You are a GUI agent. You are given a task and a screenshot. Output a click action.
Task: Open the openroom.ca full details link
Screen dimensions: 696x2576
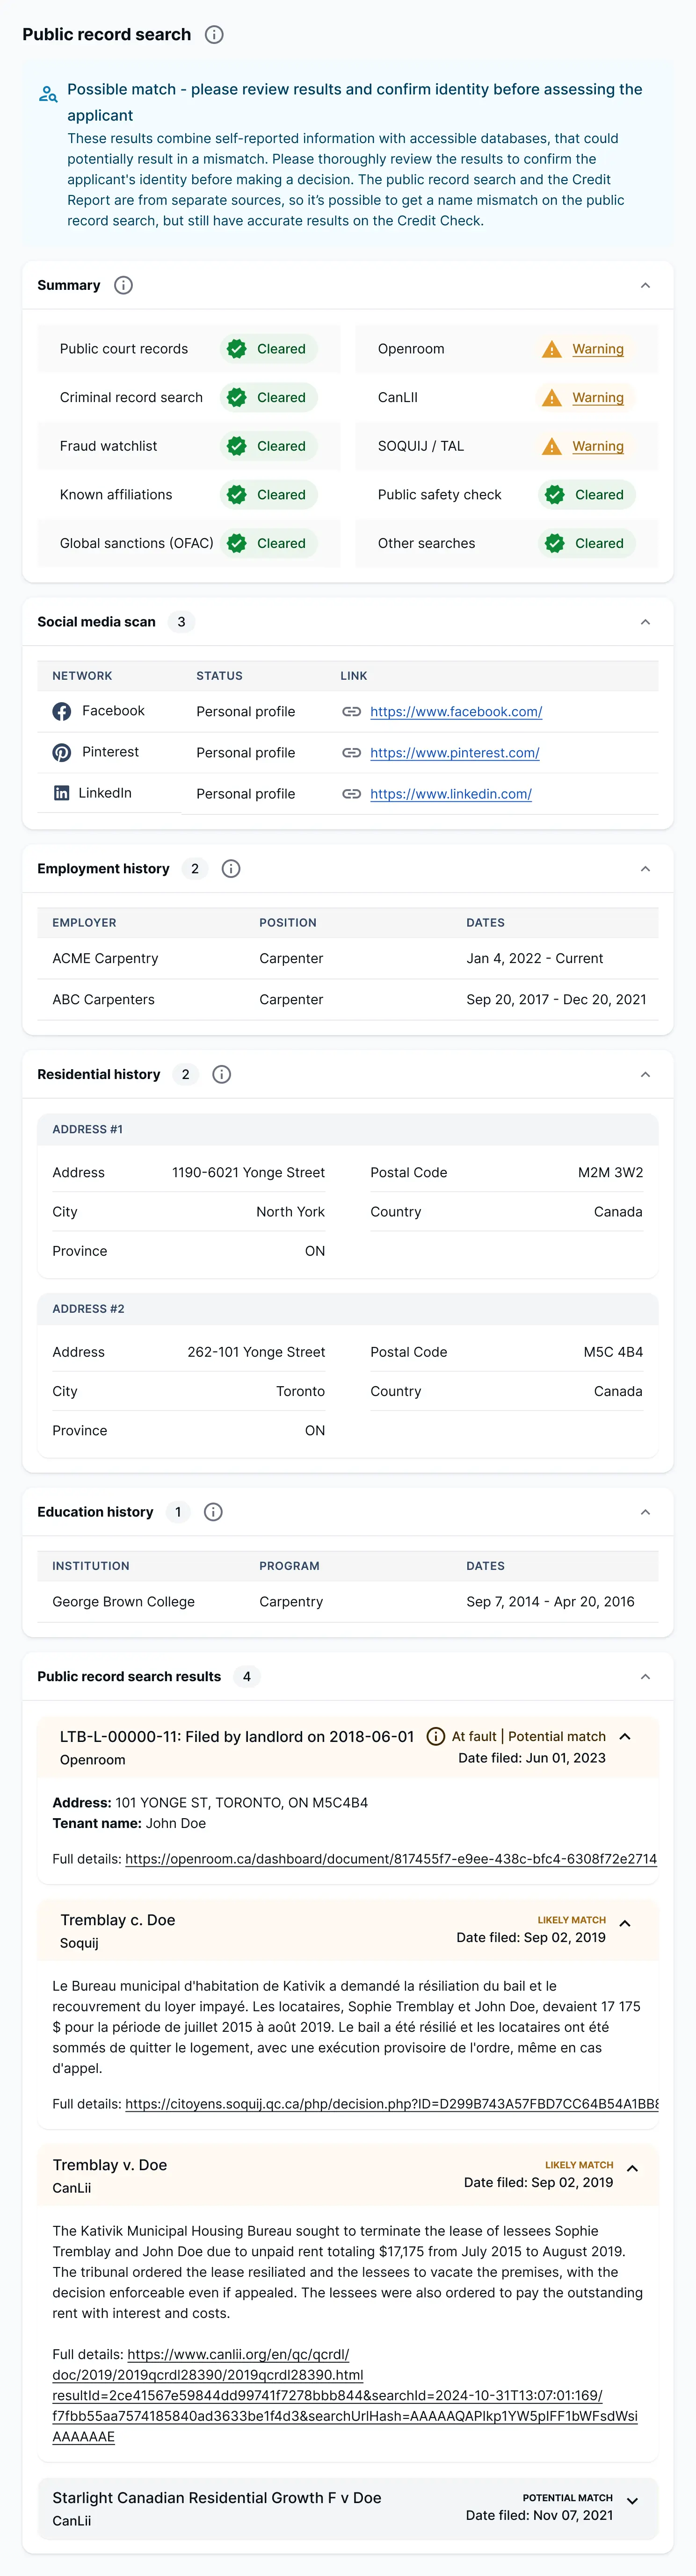click(390, 1859)
